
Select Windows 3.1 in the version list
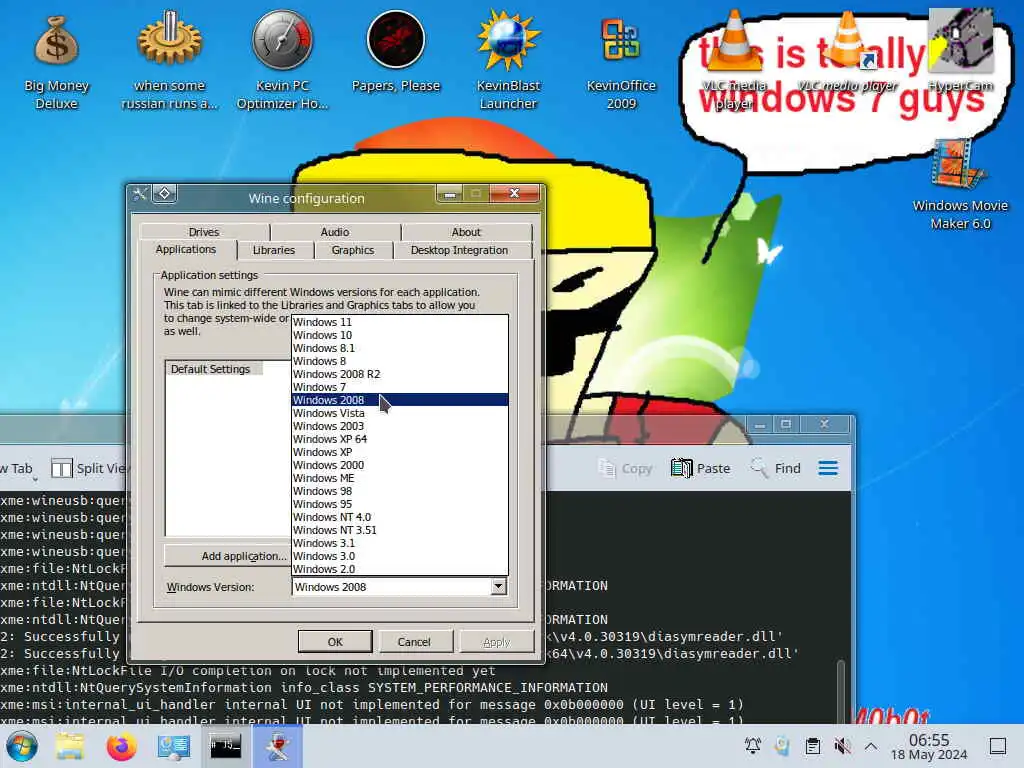(x=400, y=543)
